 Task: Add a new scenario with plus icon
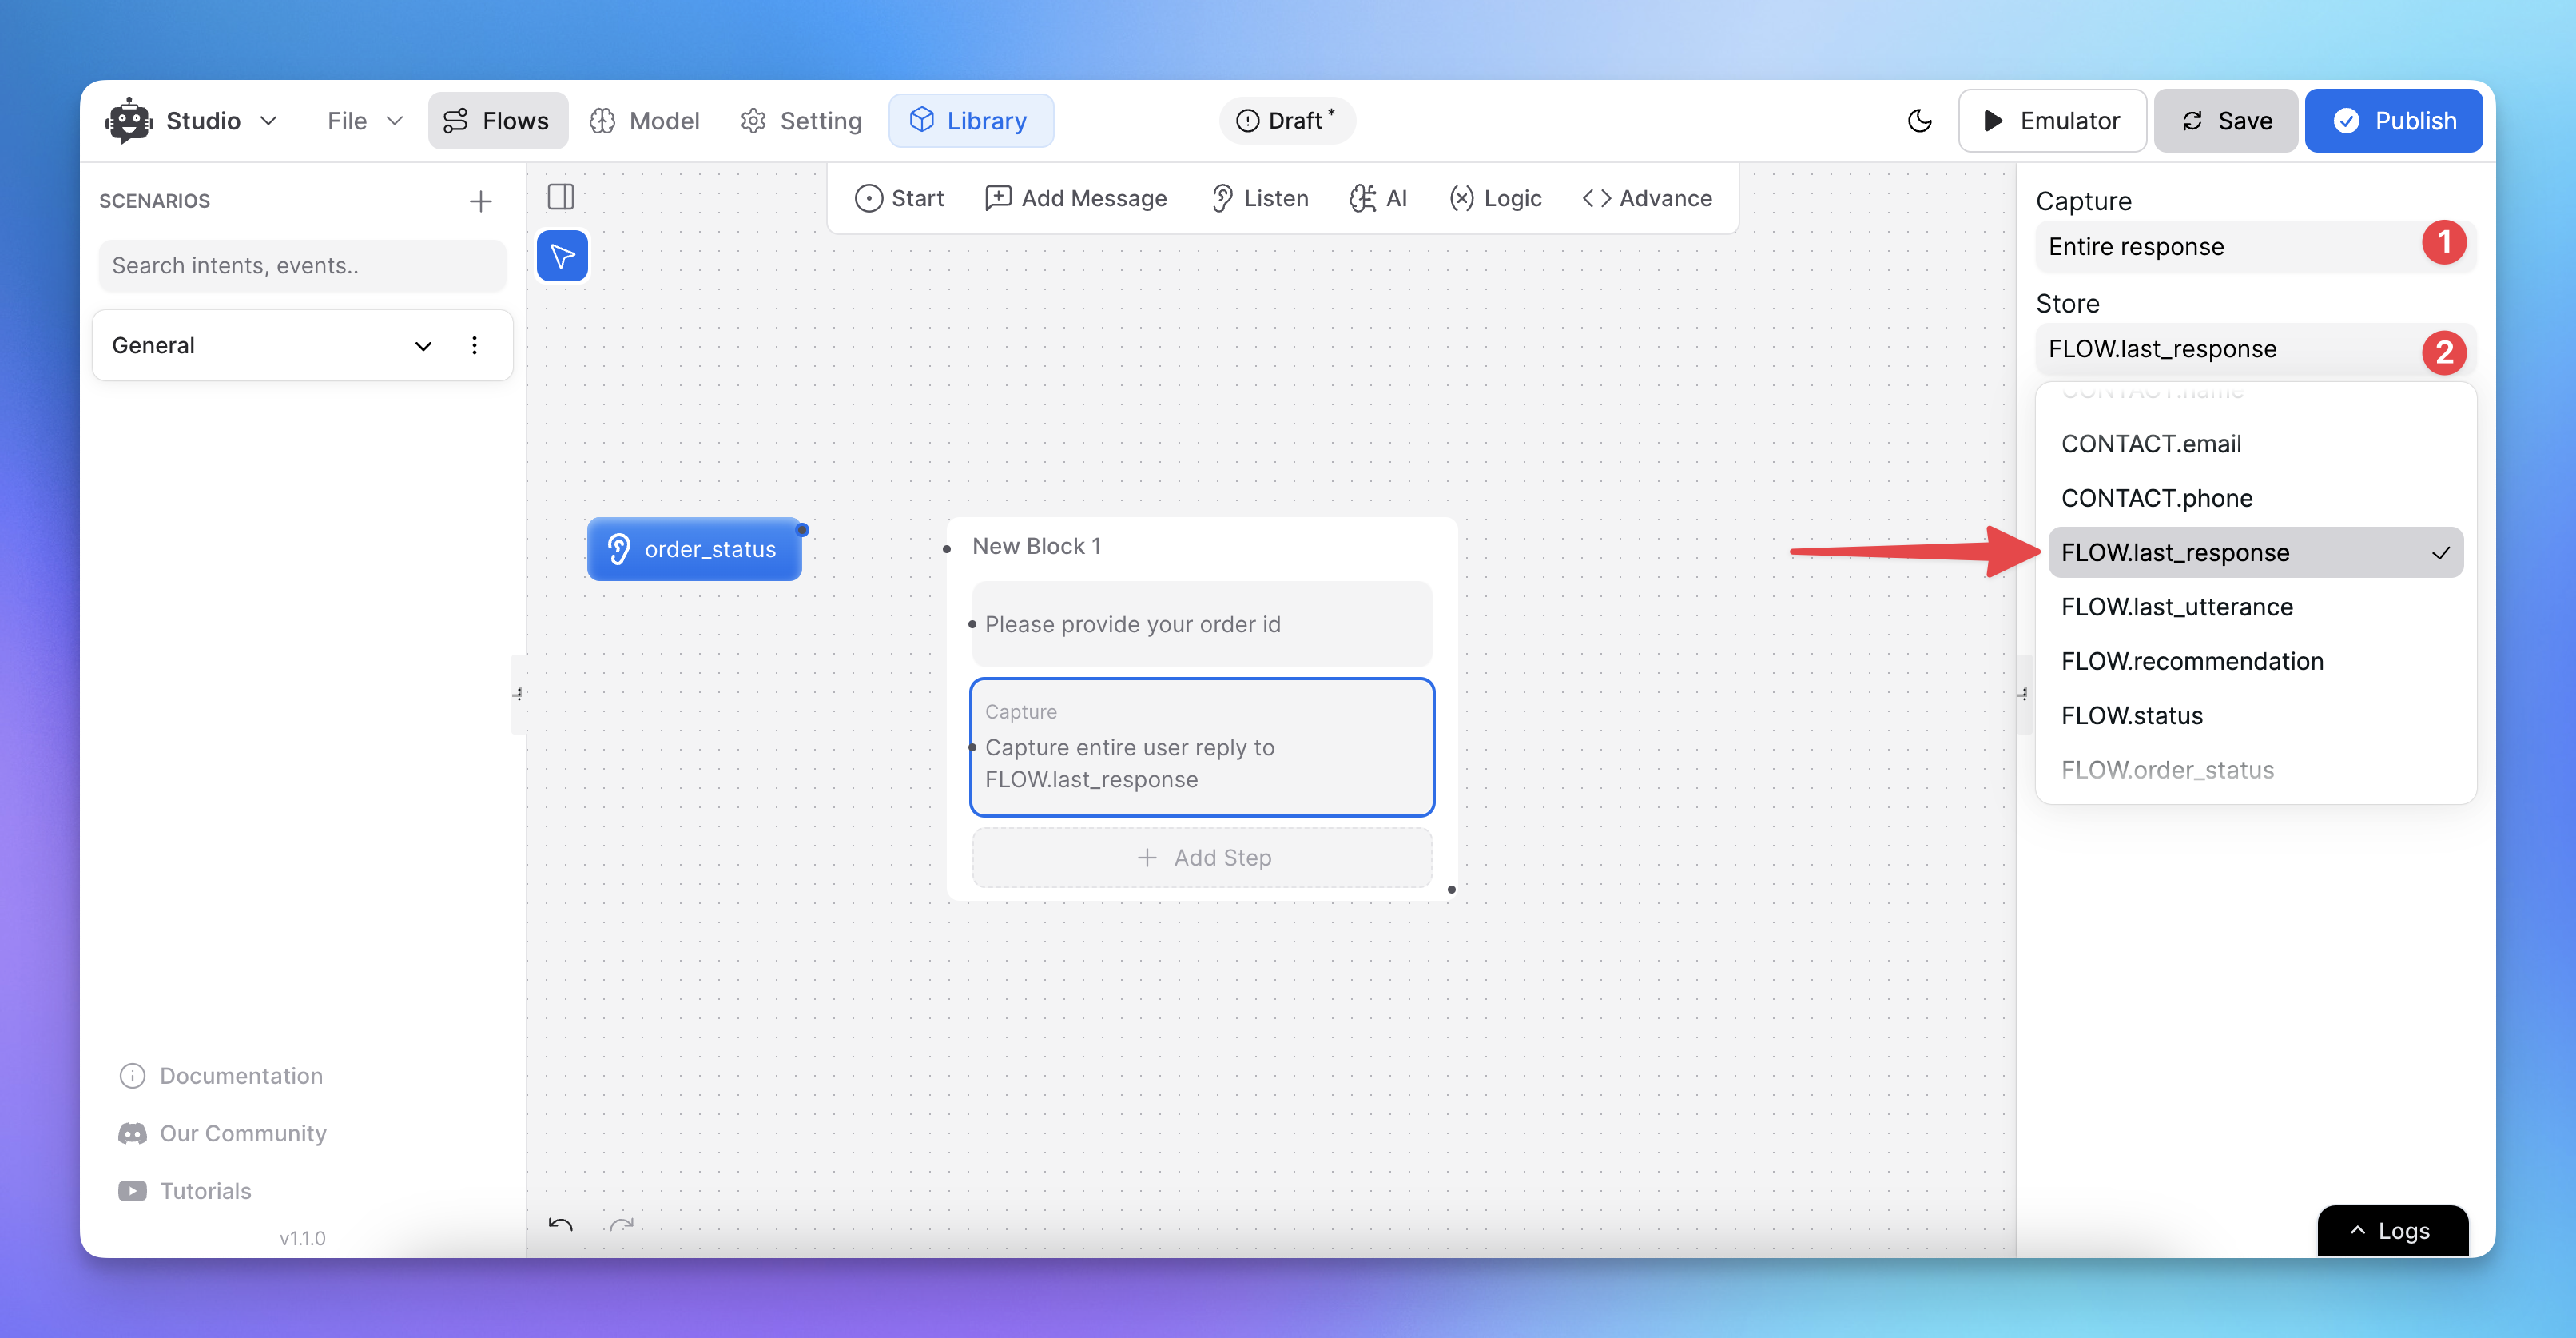click(481, 201)
